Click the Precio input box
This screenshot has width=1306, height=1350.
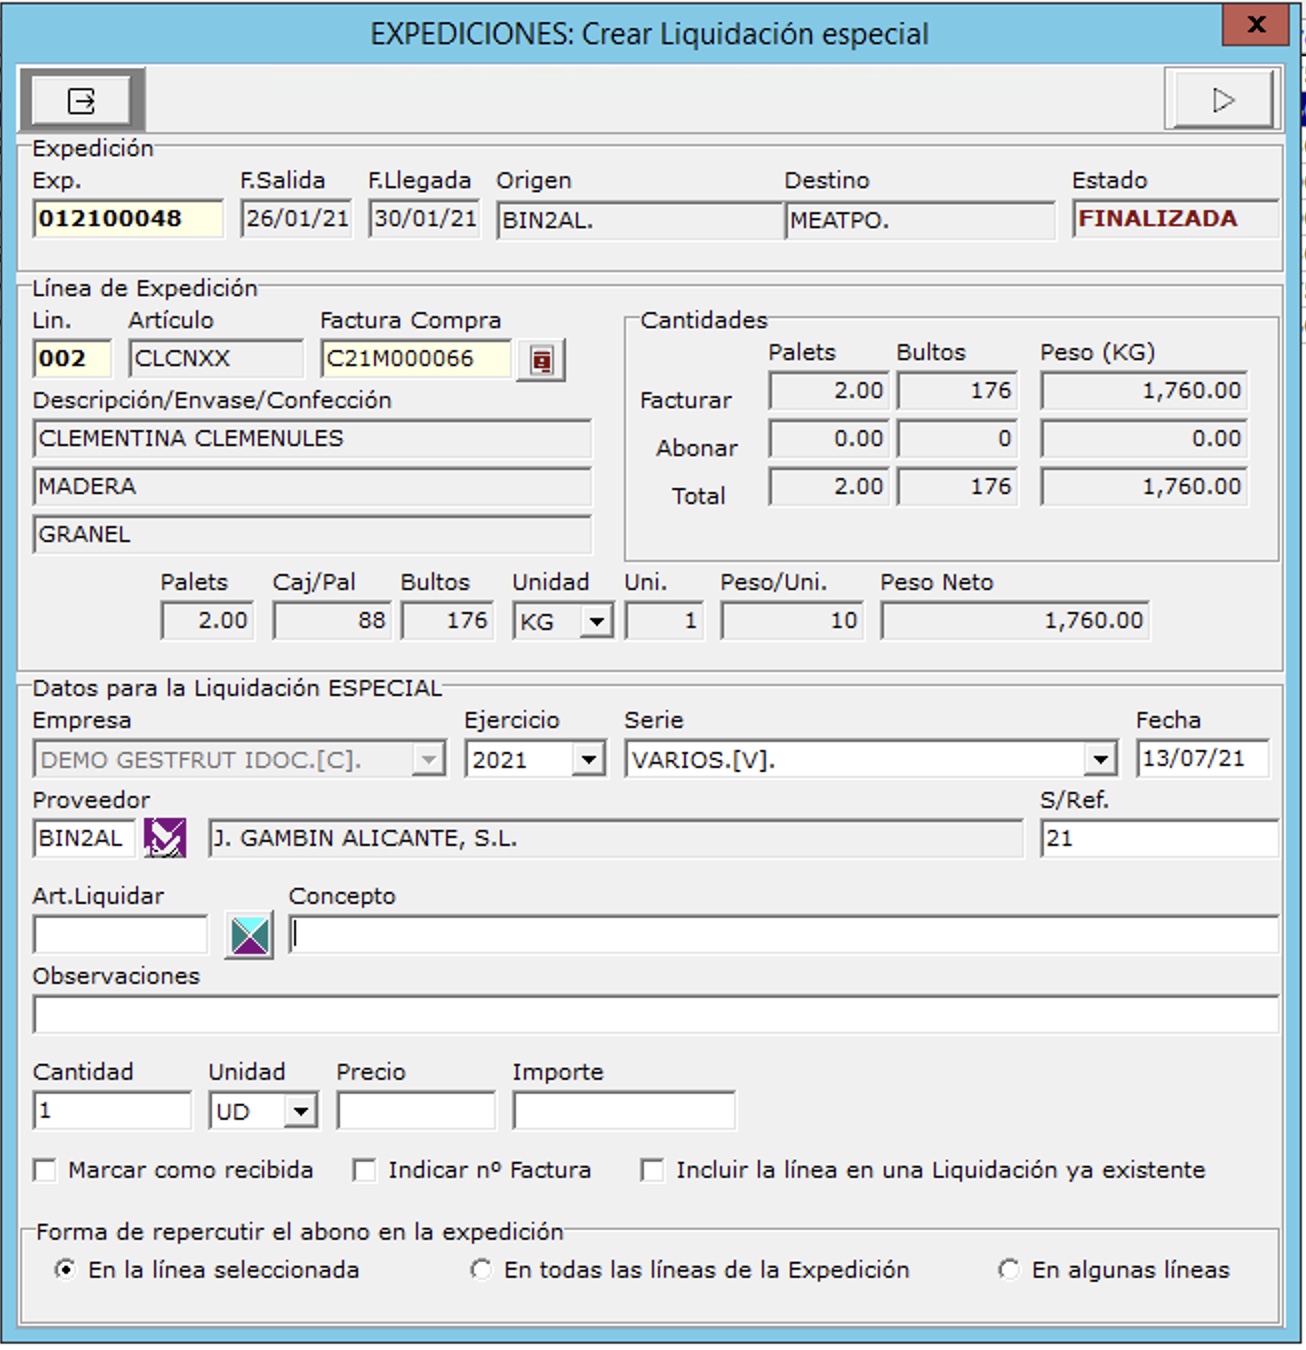(x=416, y=1111)
